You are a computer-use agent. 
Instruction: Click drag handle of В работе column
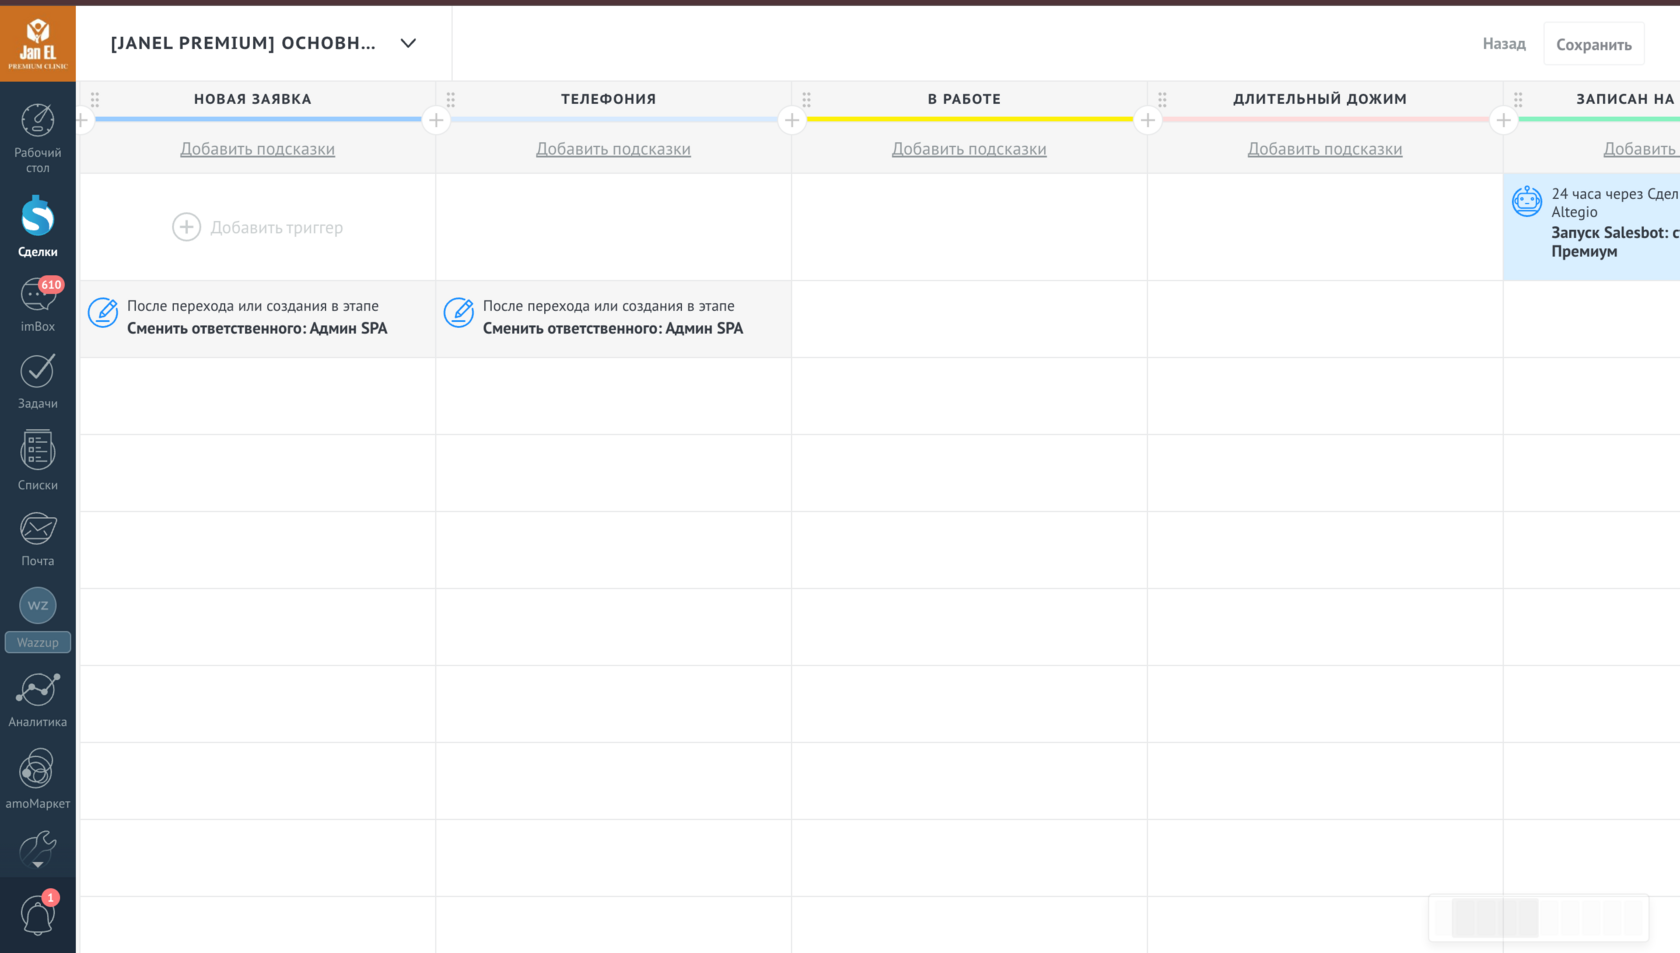coord(807,99)
